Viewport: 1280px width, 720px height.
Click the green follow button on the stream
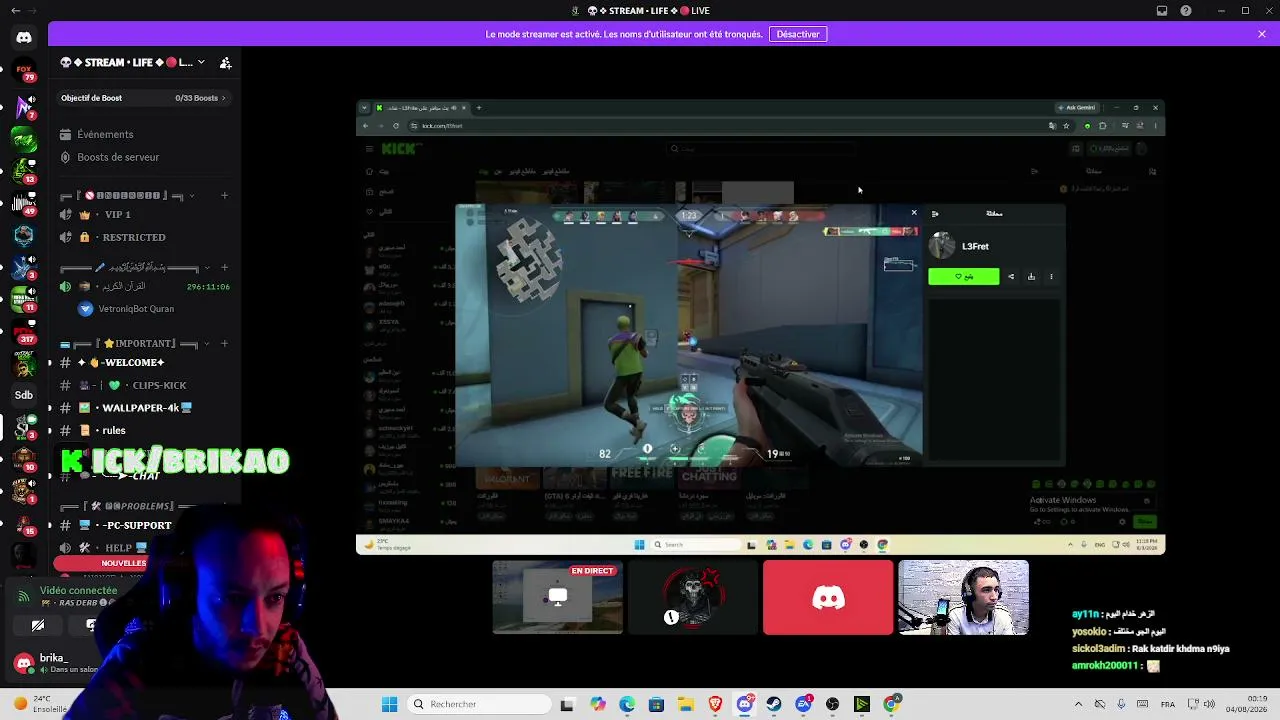tap(963, 276)
